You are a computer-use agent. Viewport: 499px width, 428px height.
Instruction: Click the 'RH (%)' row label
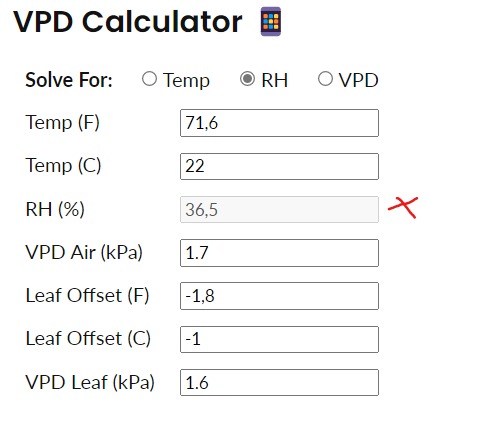tap(55, 209)
